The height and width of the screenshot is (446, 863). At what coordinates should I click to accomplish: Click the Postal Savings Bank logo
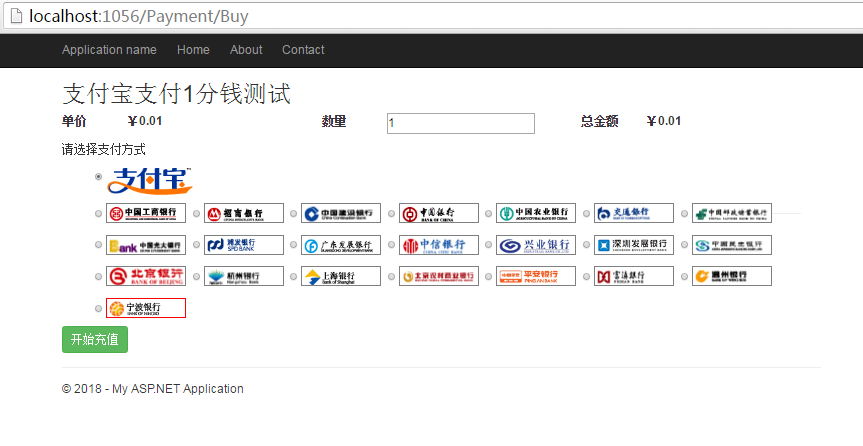pyautogui.click(x=731, y=213)
